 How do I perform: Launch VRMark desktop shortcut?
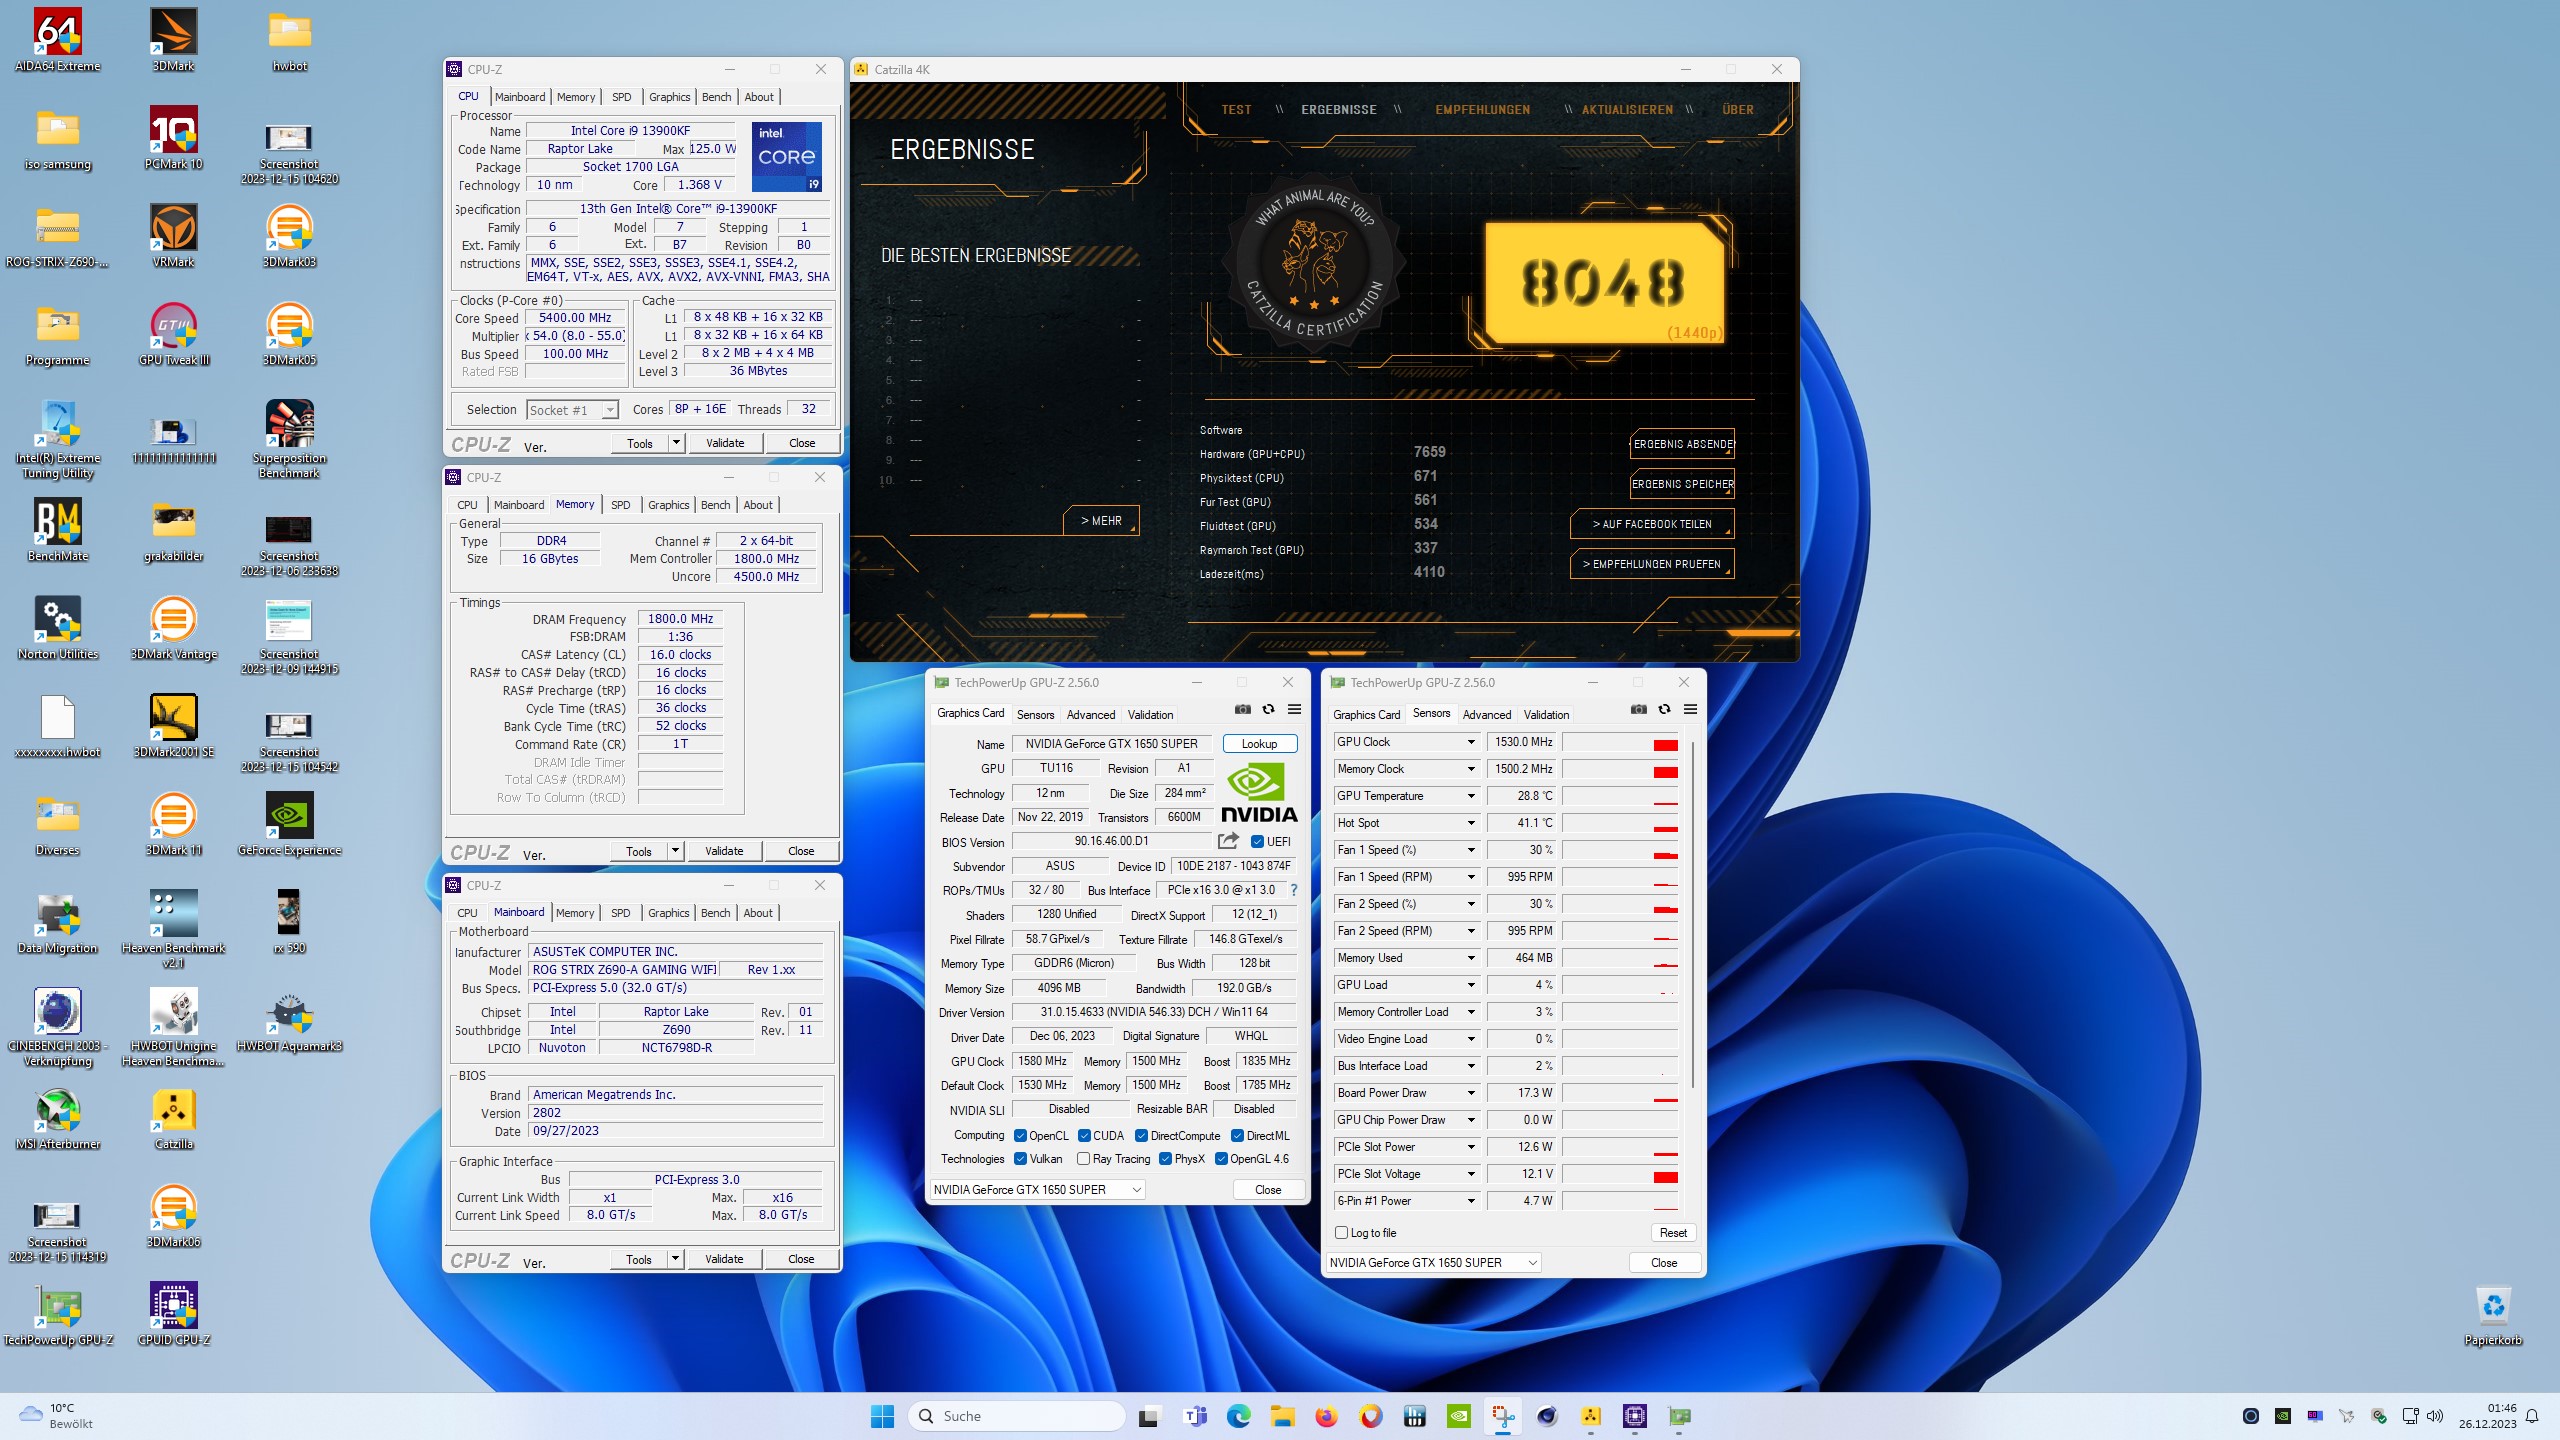click(x=173, y=237)
